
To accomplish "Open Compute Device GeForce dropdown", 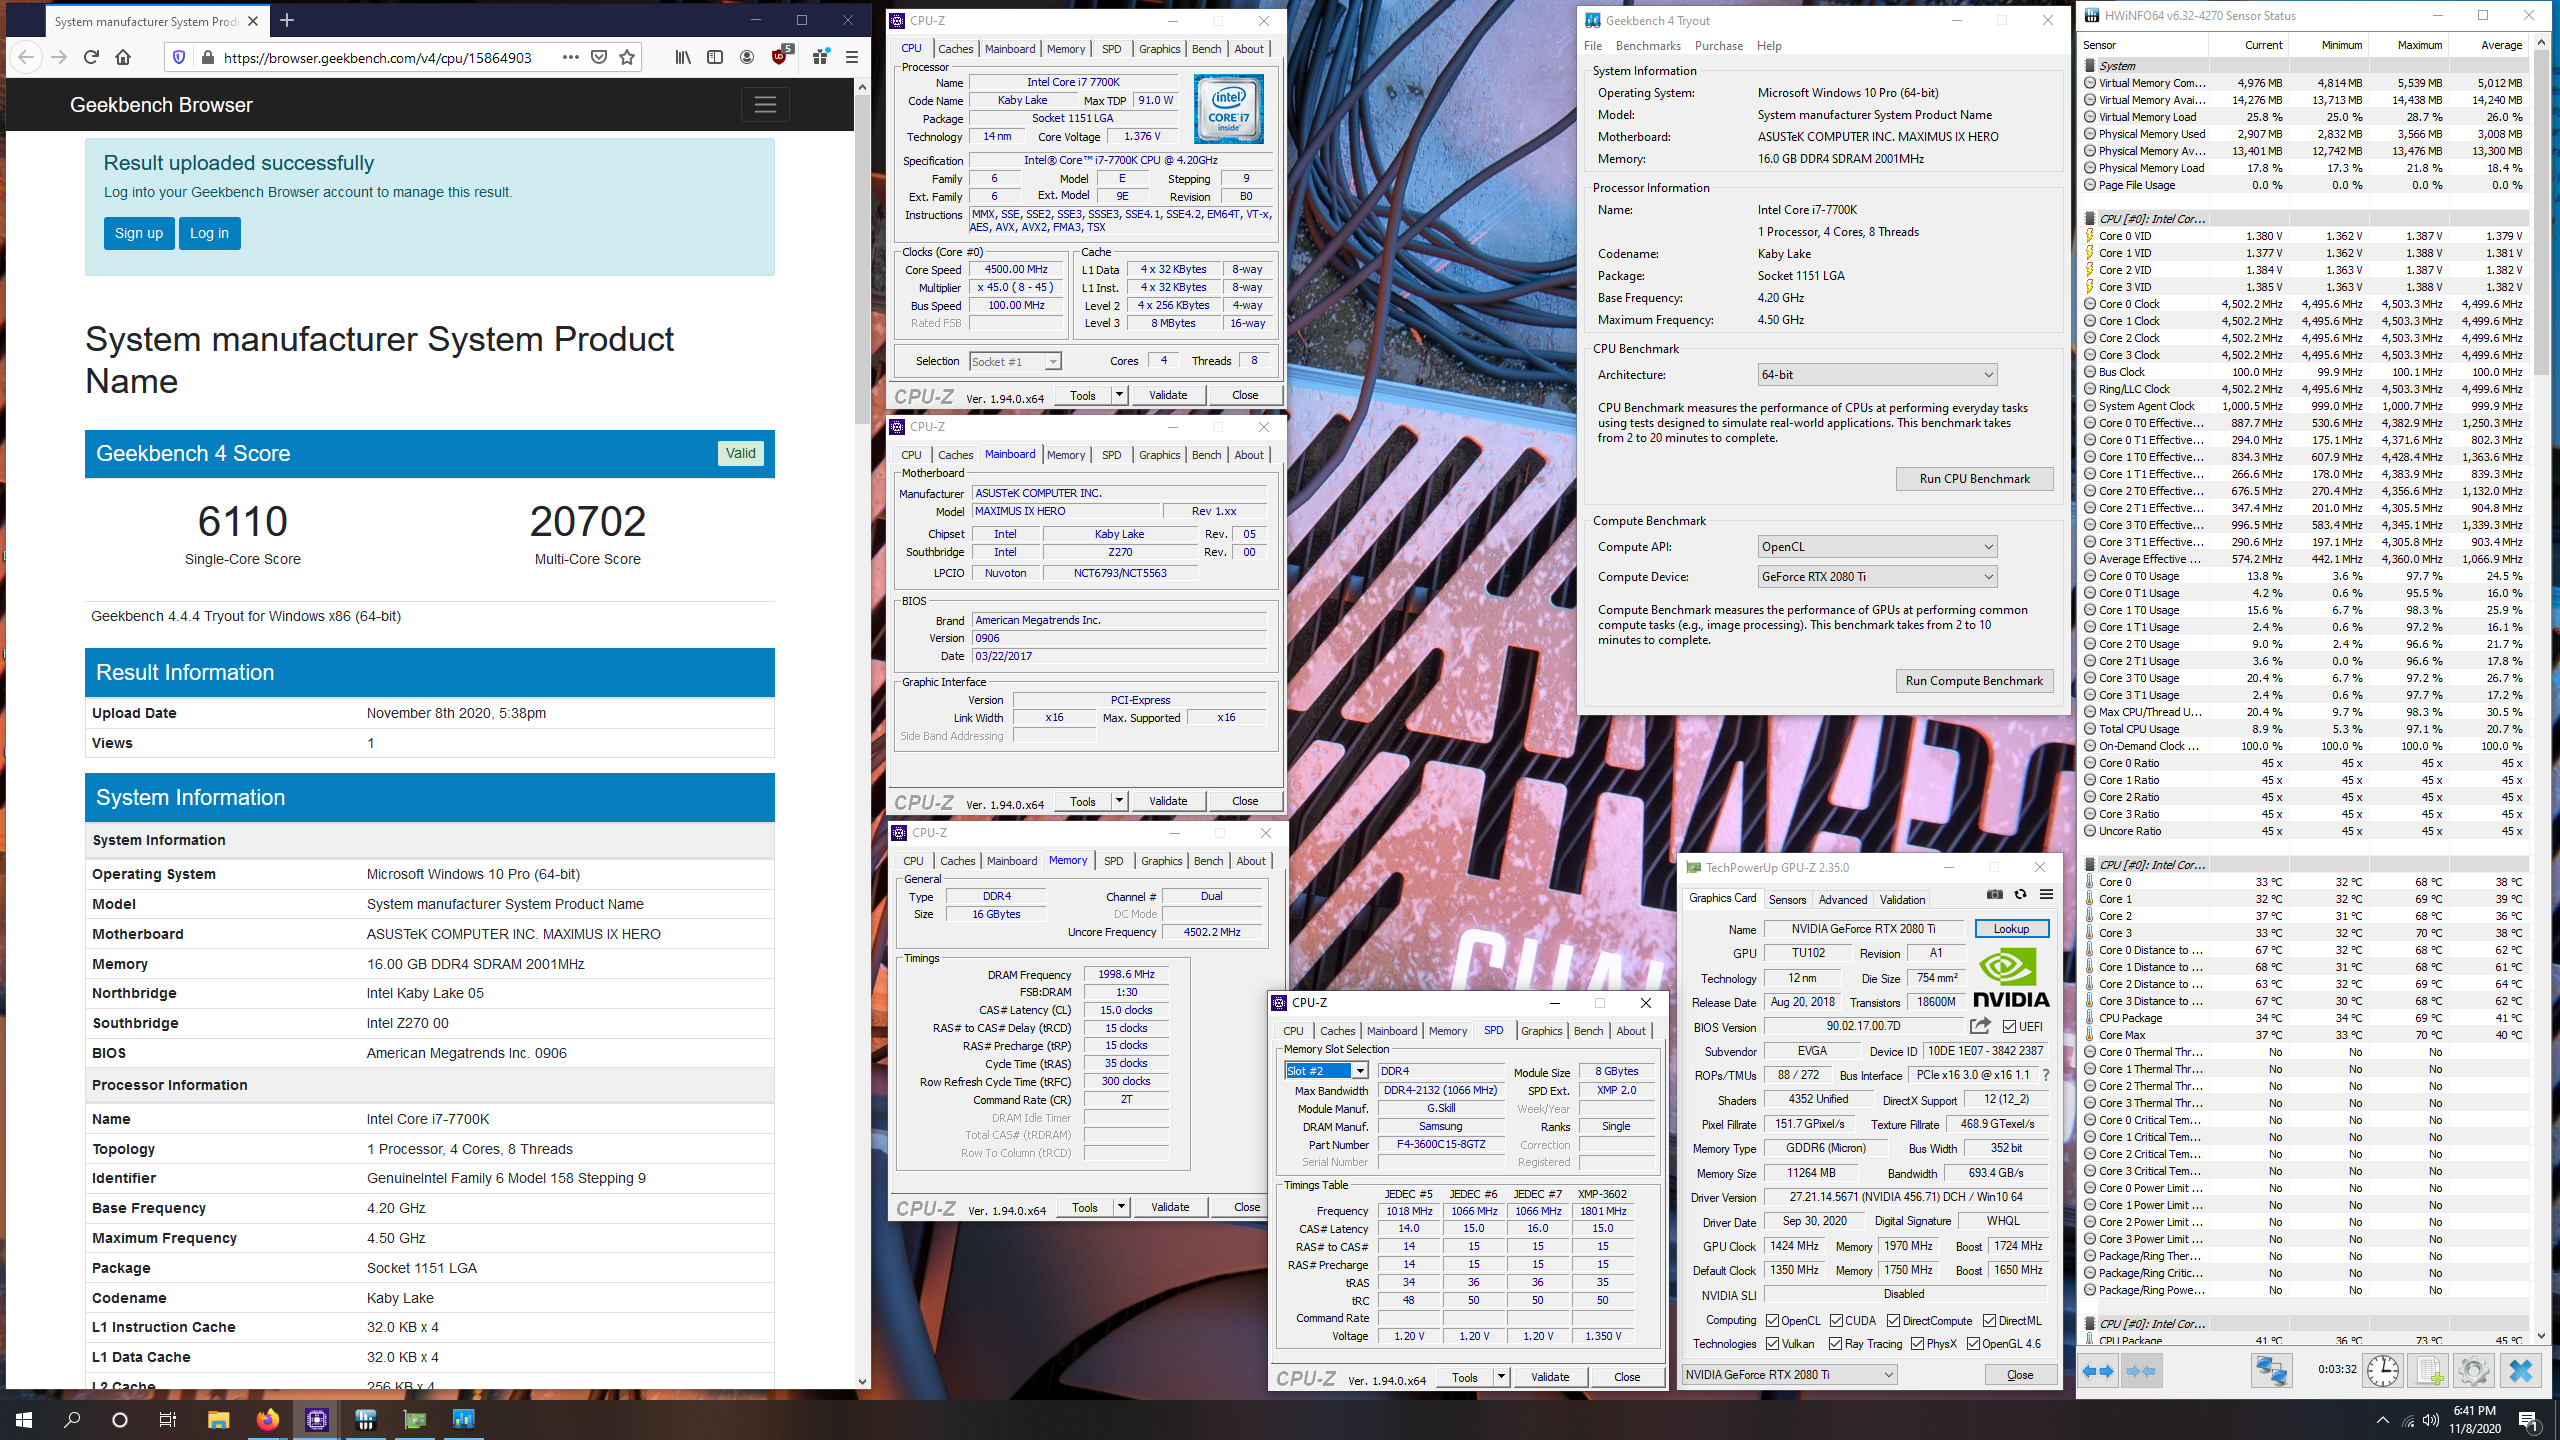I will pos(1877,577).
